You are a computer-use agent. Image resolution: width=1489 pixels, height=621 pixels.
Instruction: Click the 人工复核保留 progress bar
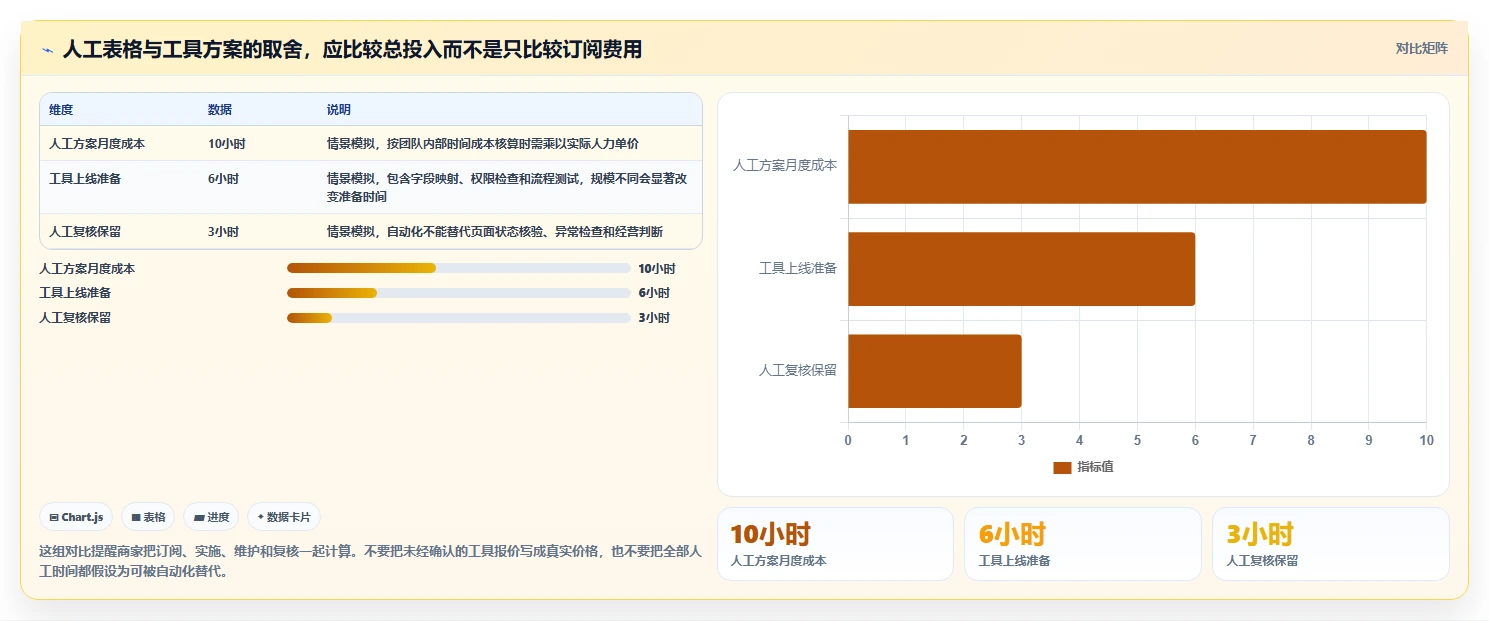pyautogui.click(x=458, y=318)
